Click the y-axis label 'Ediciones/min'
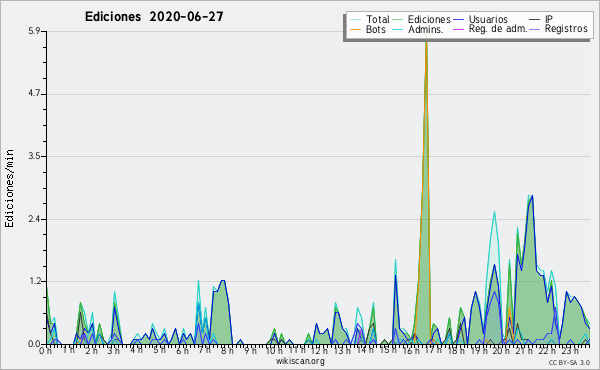 [x=9, y=188]
